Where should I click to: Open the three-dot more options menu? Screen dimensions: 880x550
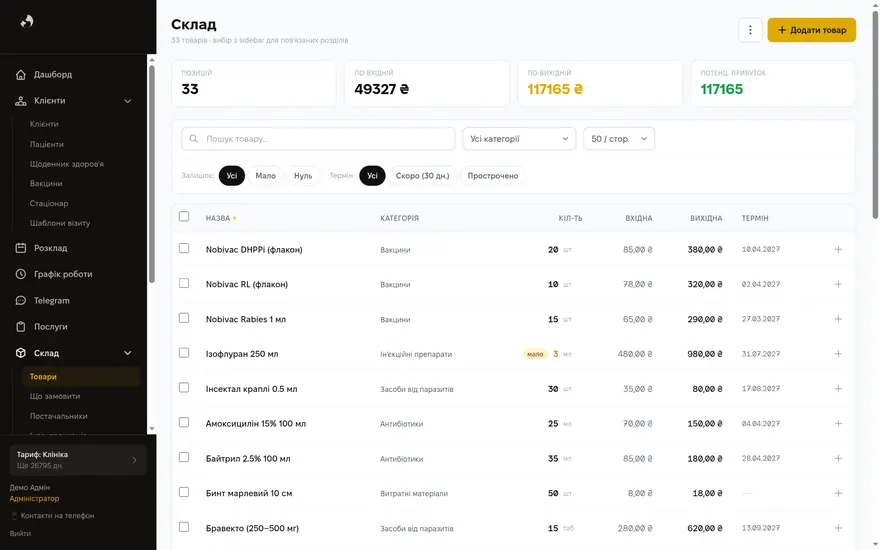(750, 30)
